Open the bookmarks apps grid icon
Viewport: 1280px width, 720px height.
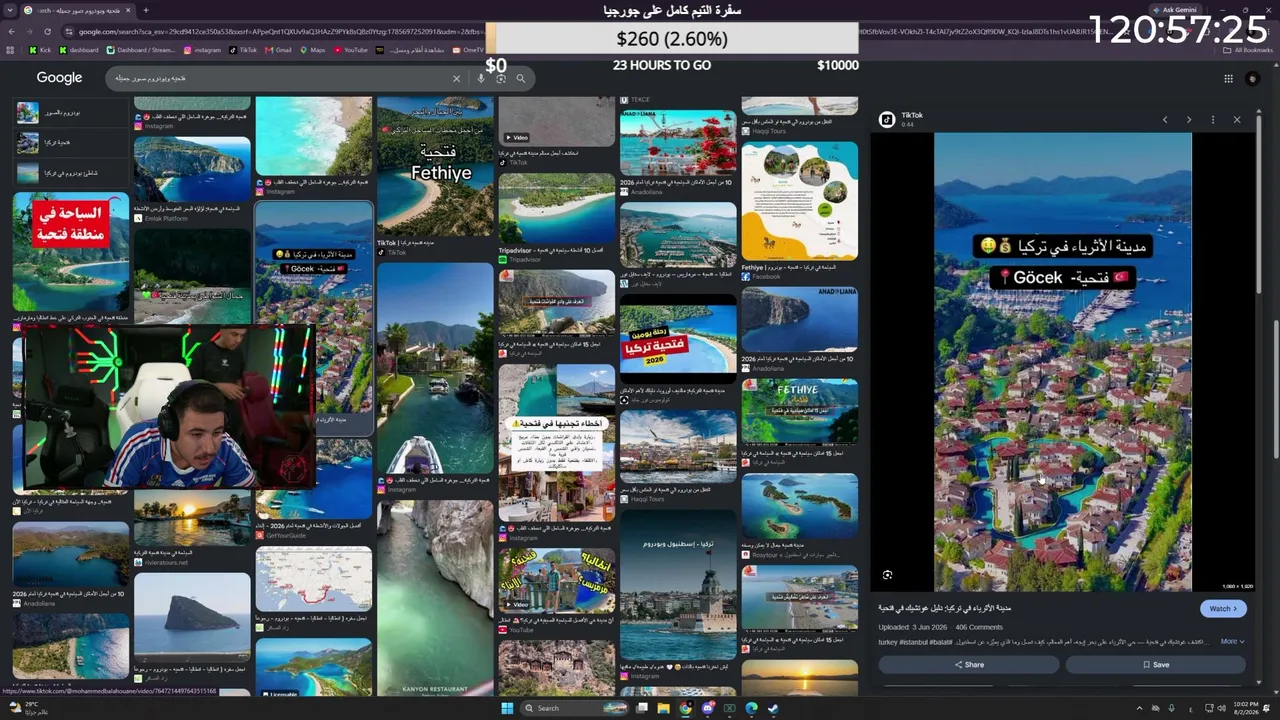tap(11, 50)
